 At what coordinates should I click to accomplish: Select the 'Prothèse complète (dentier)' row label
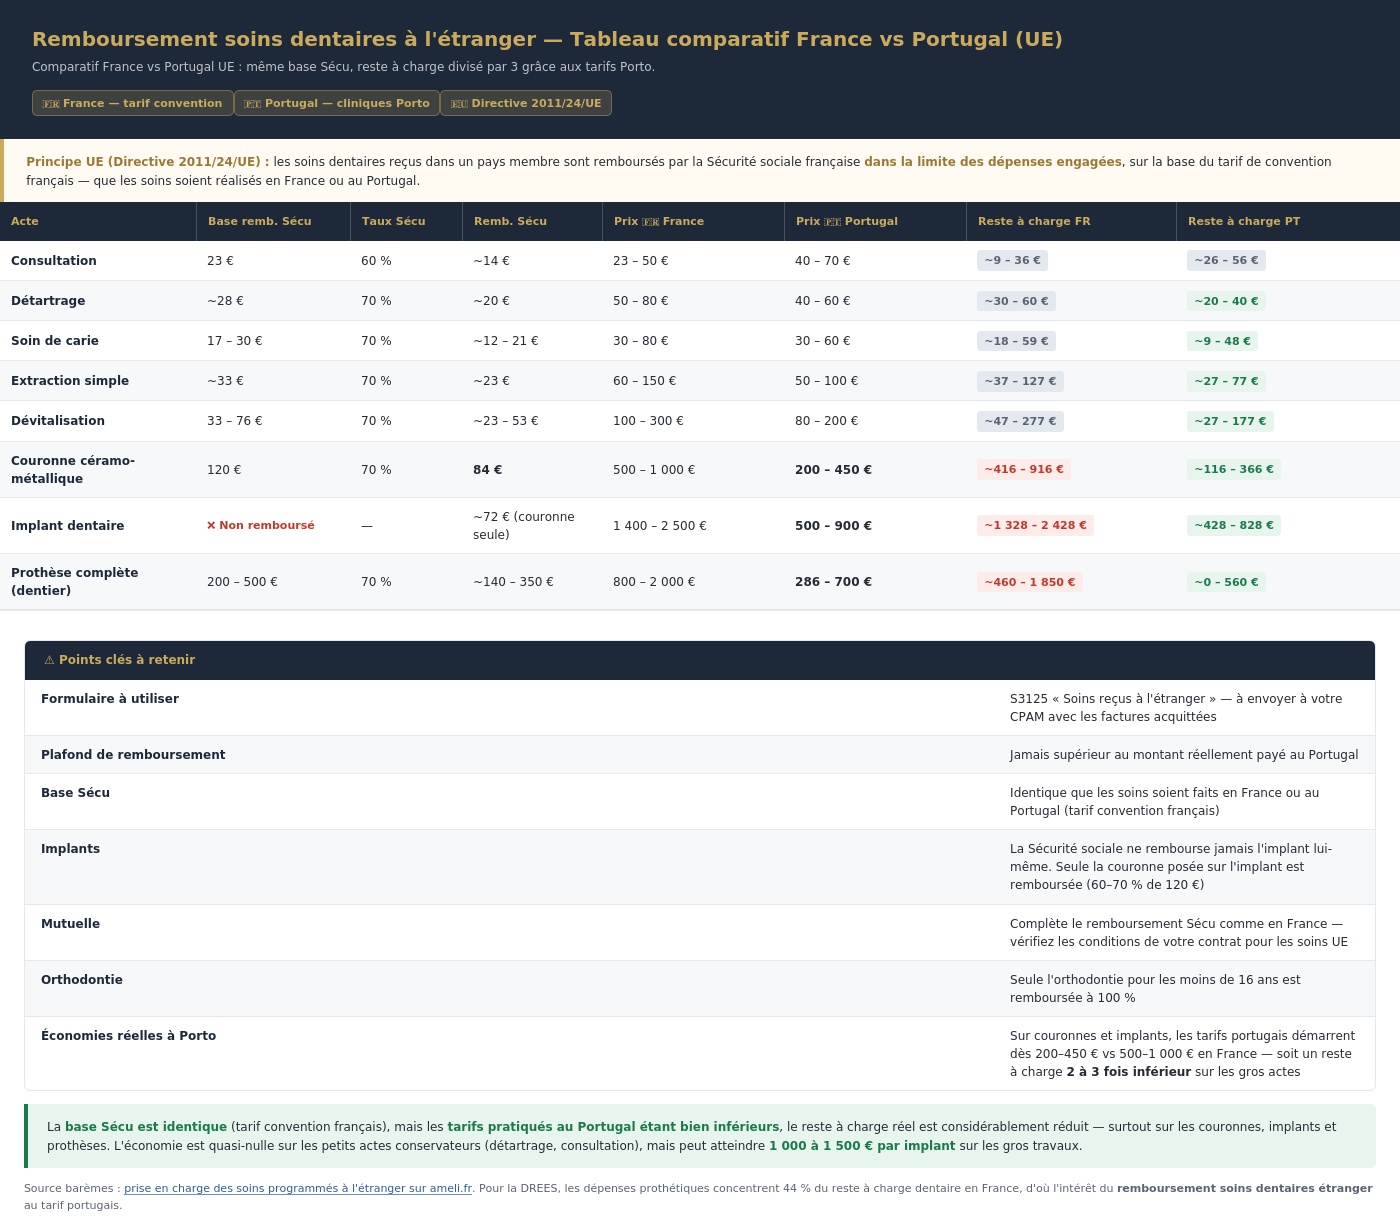[75, 582]
